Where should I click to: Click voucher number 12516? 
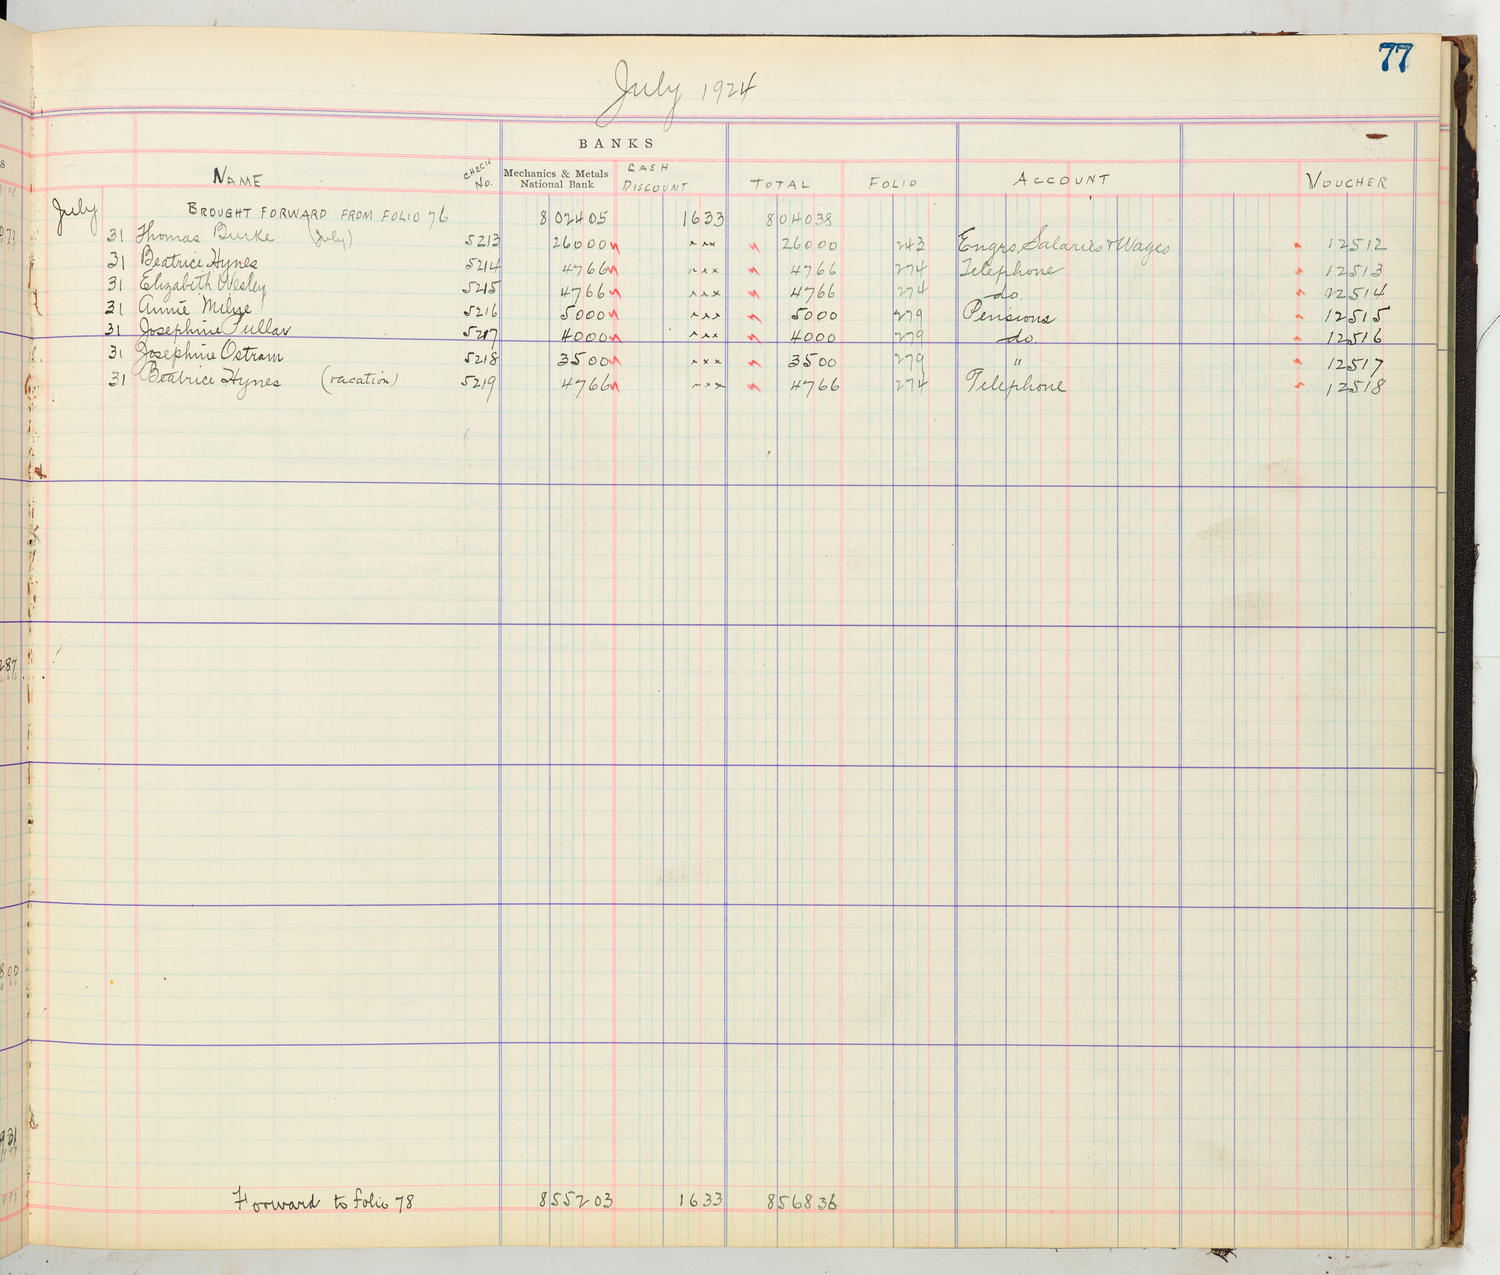(1354, 339)
